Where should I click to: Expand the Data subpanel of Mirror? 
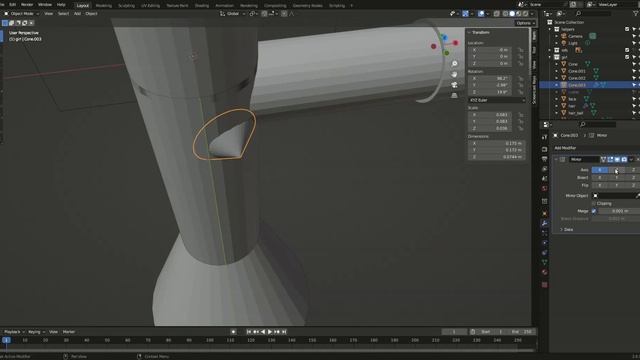pyautogui.click(x=566, y=229)
